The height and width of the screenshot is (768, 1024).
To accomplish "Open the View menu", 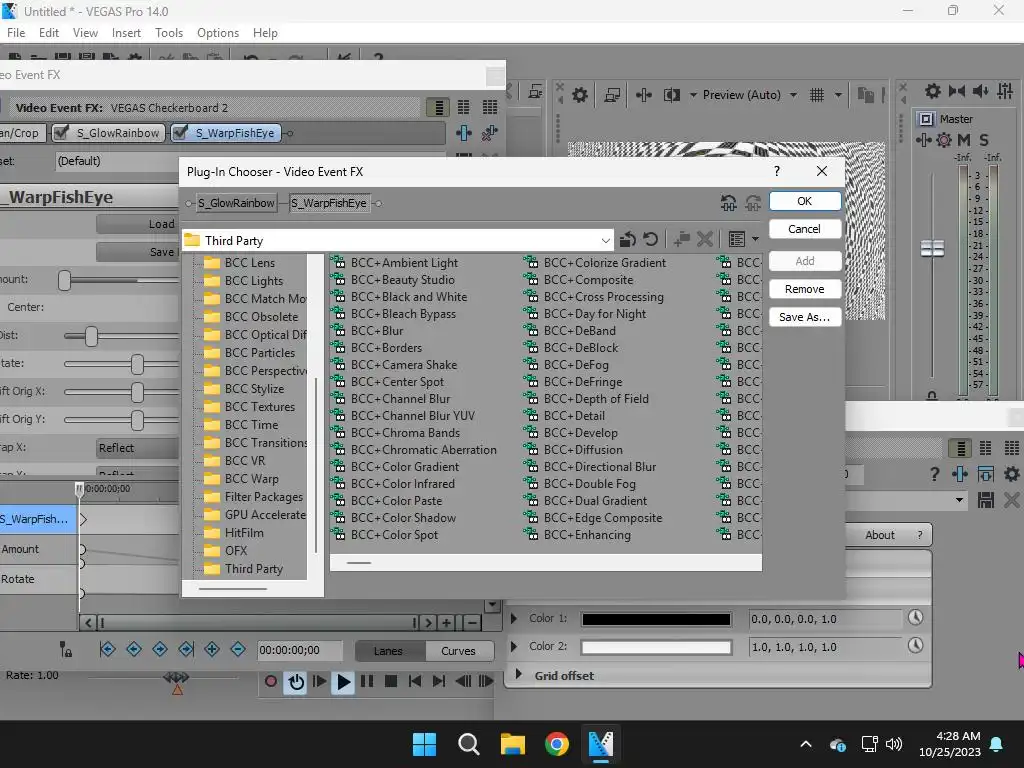I will pos(86,33).
